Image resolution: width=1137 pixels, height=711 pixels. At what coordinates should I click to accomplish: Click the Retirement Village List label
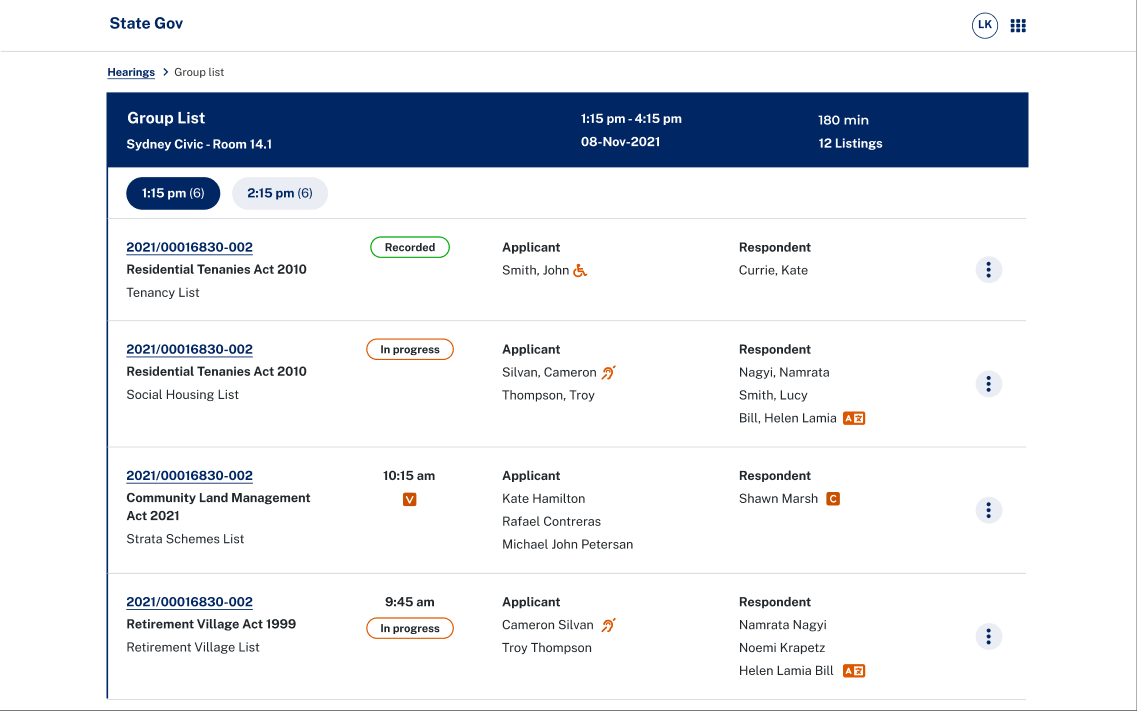click(193, 647)
